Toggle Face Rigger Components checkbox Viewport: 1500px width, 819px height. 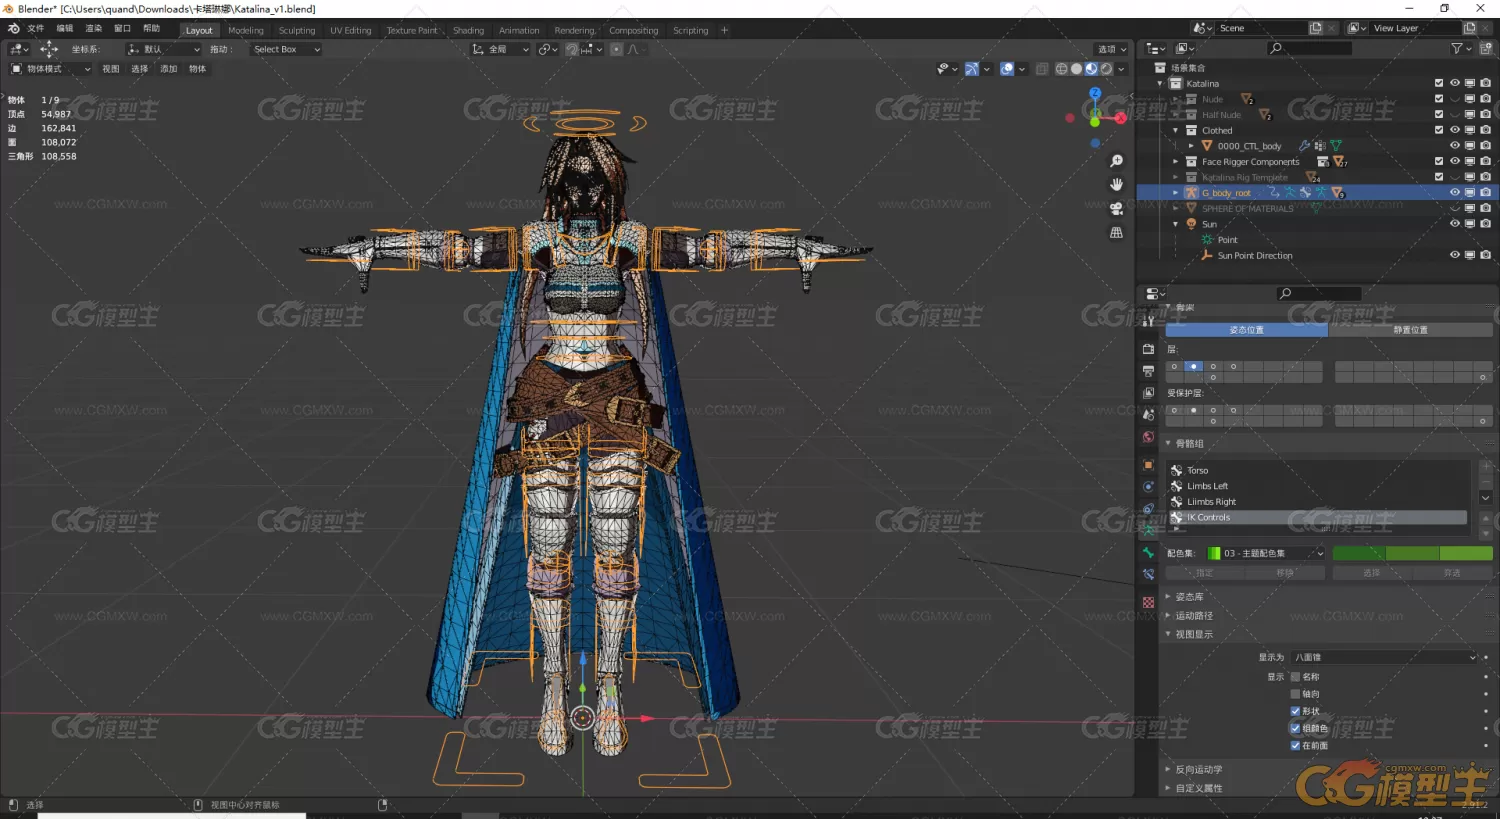(x=1439, y=161)
